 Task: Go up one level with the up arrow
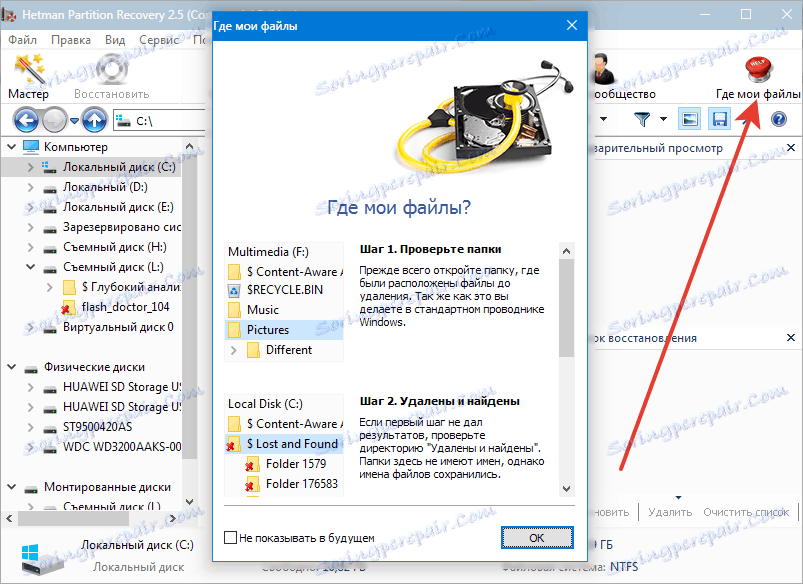point(94,121)
